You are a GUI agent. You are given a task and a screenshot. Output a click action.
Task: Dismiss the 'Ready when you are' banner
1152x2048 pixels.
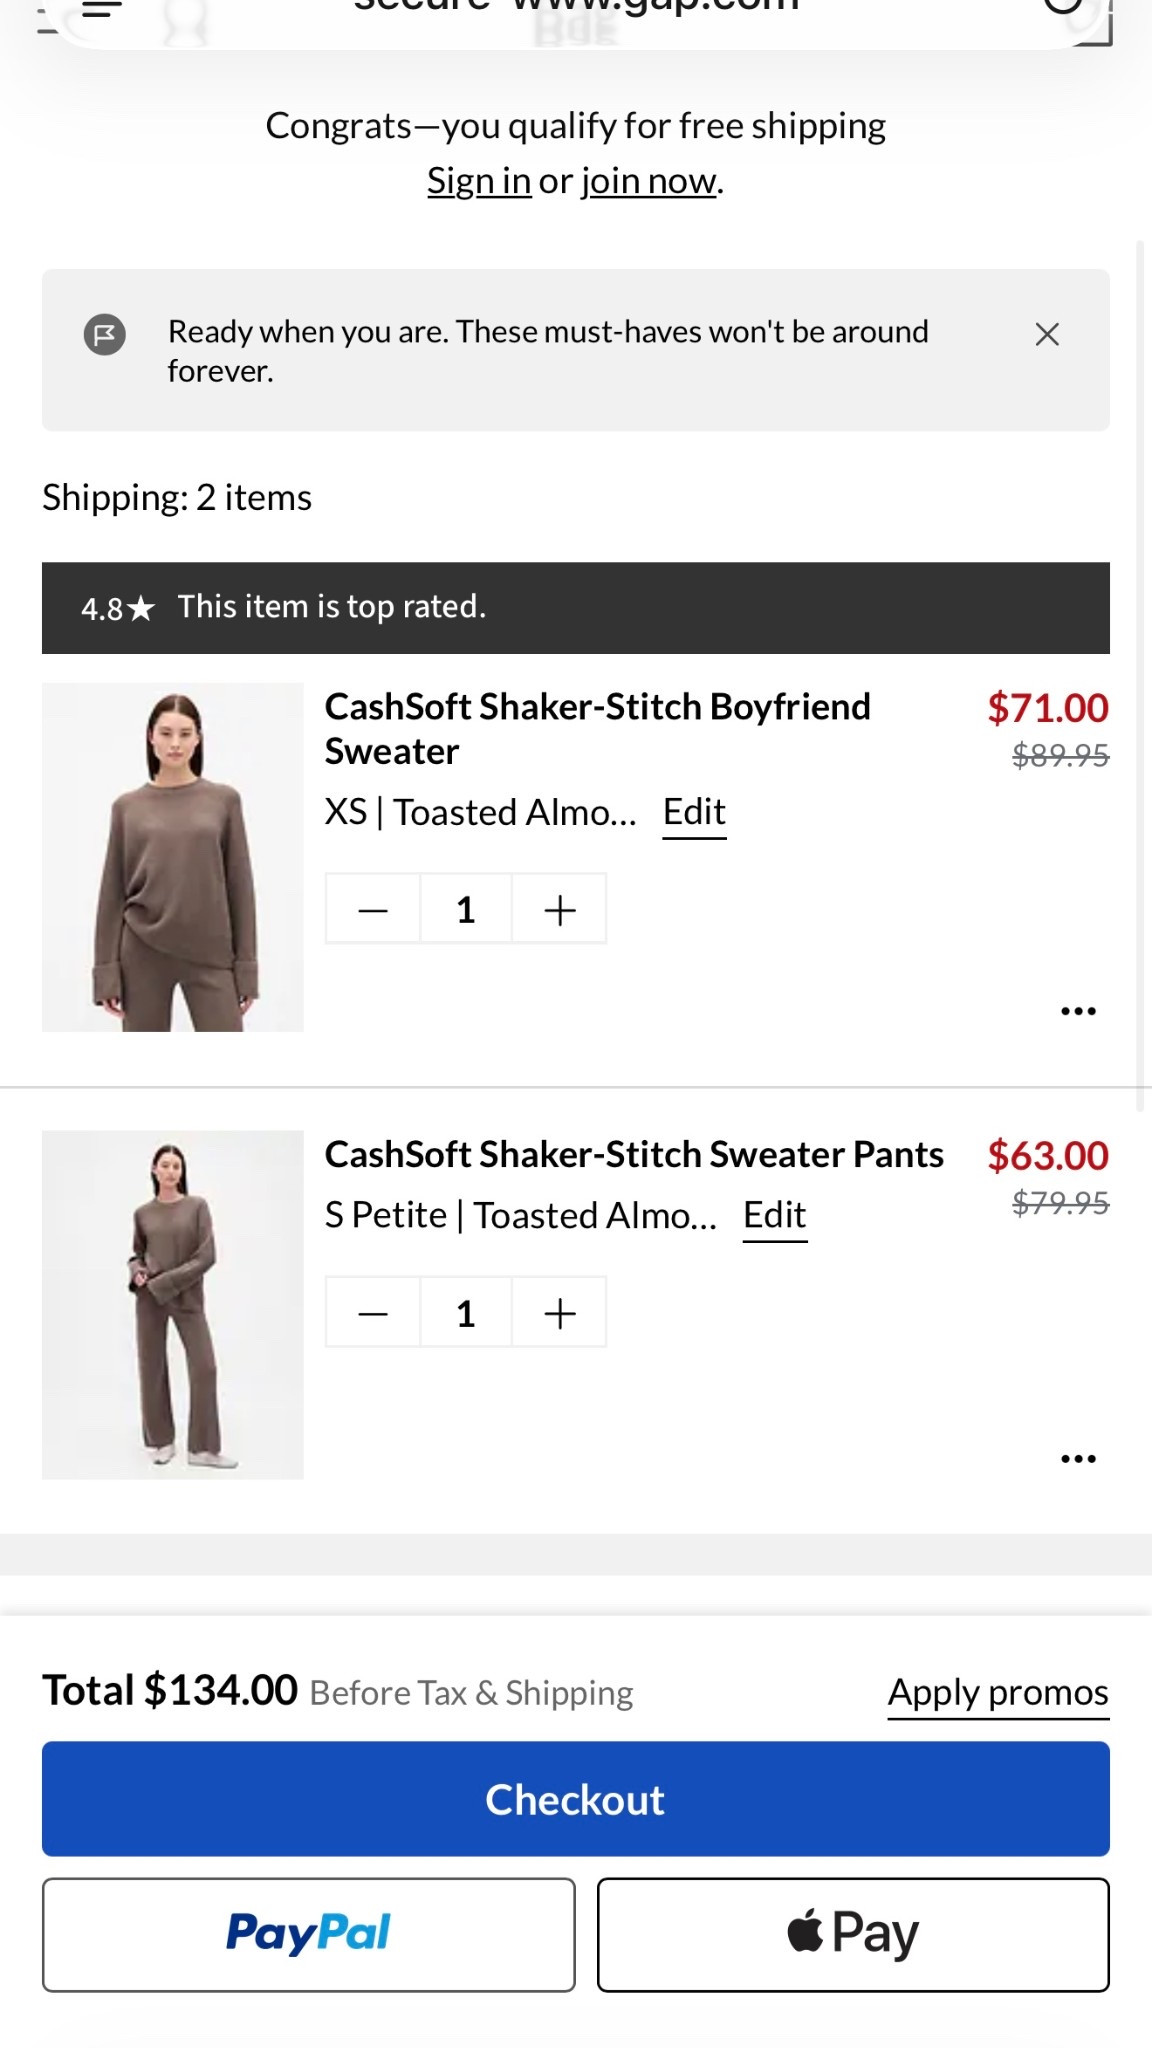click(1046, 334)
